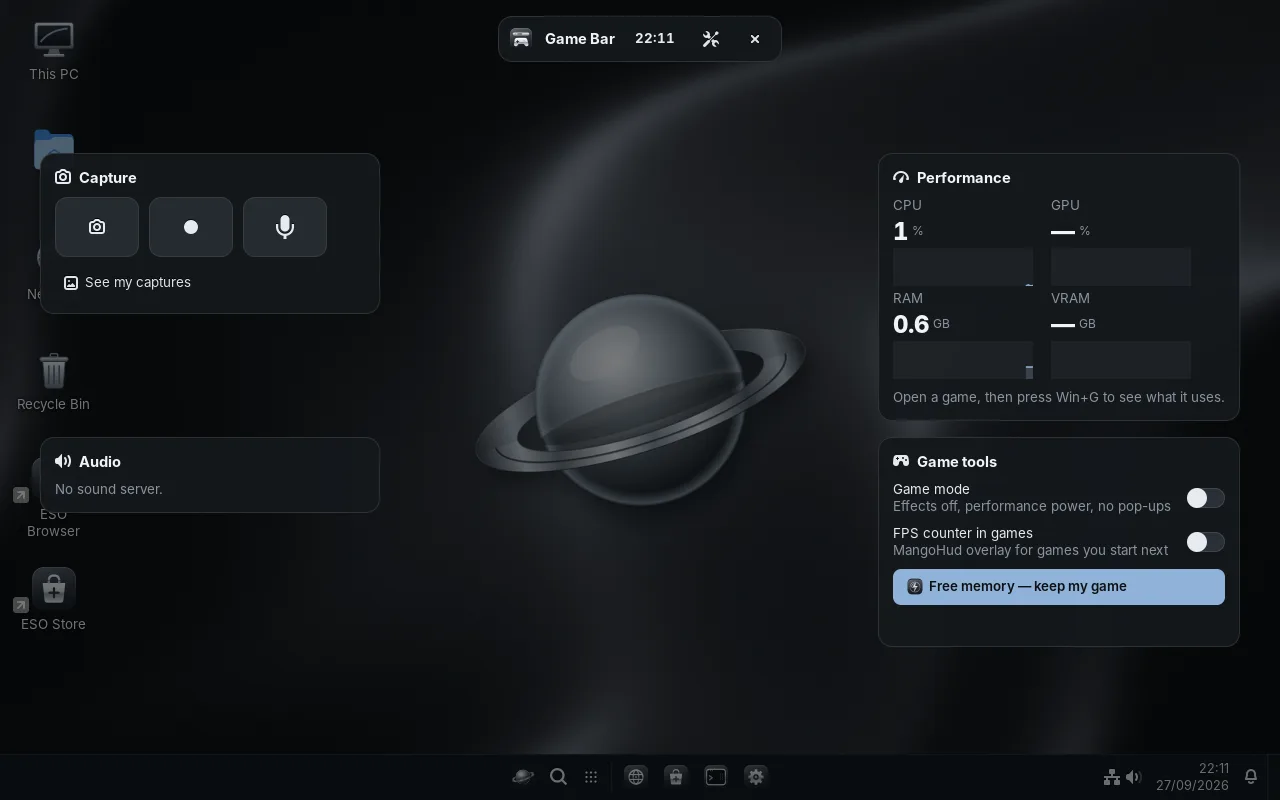Click the 'Game Bar' title text
The height and width of the screenshot is (800, 1280).
coord(580,39)
